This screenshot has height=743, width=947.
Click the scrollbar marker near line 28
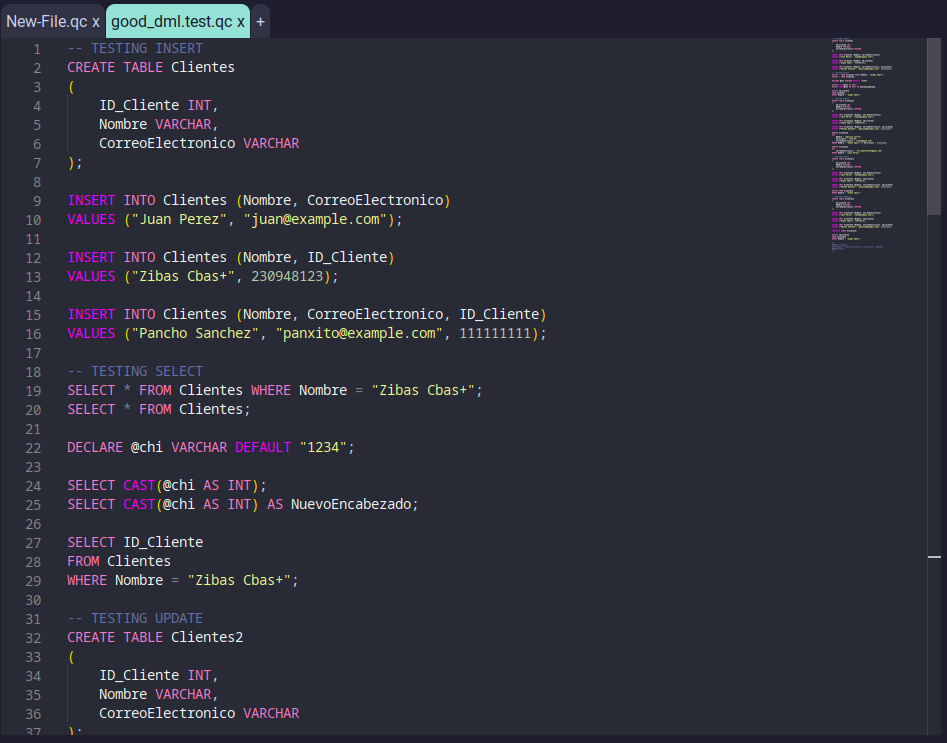(934, 557)
